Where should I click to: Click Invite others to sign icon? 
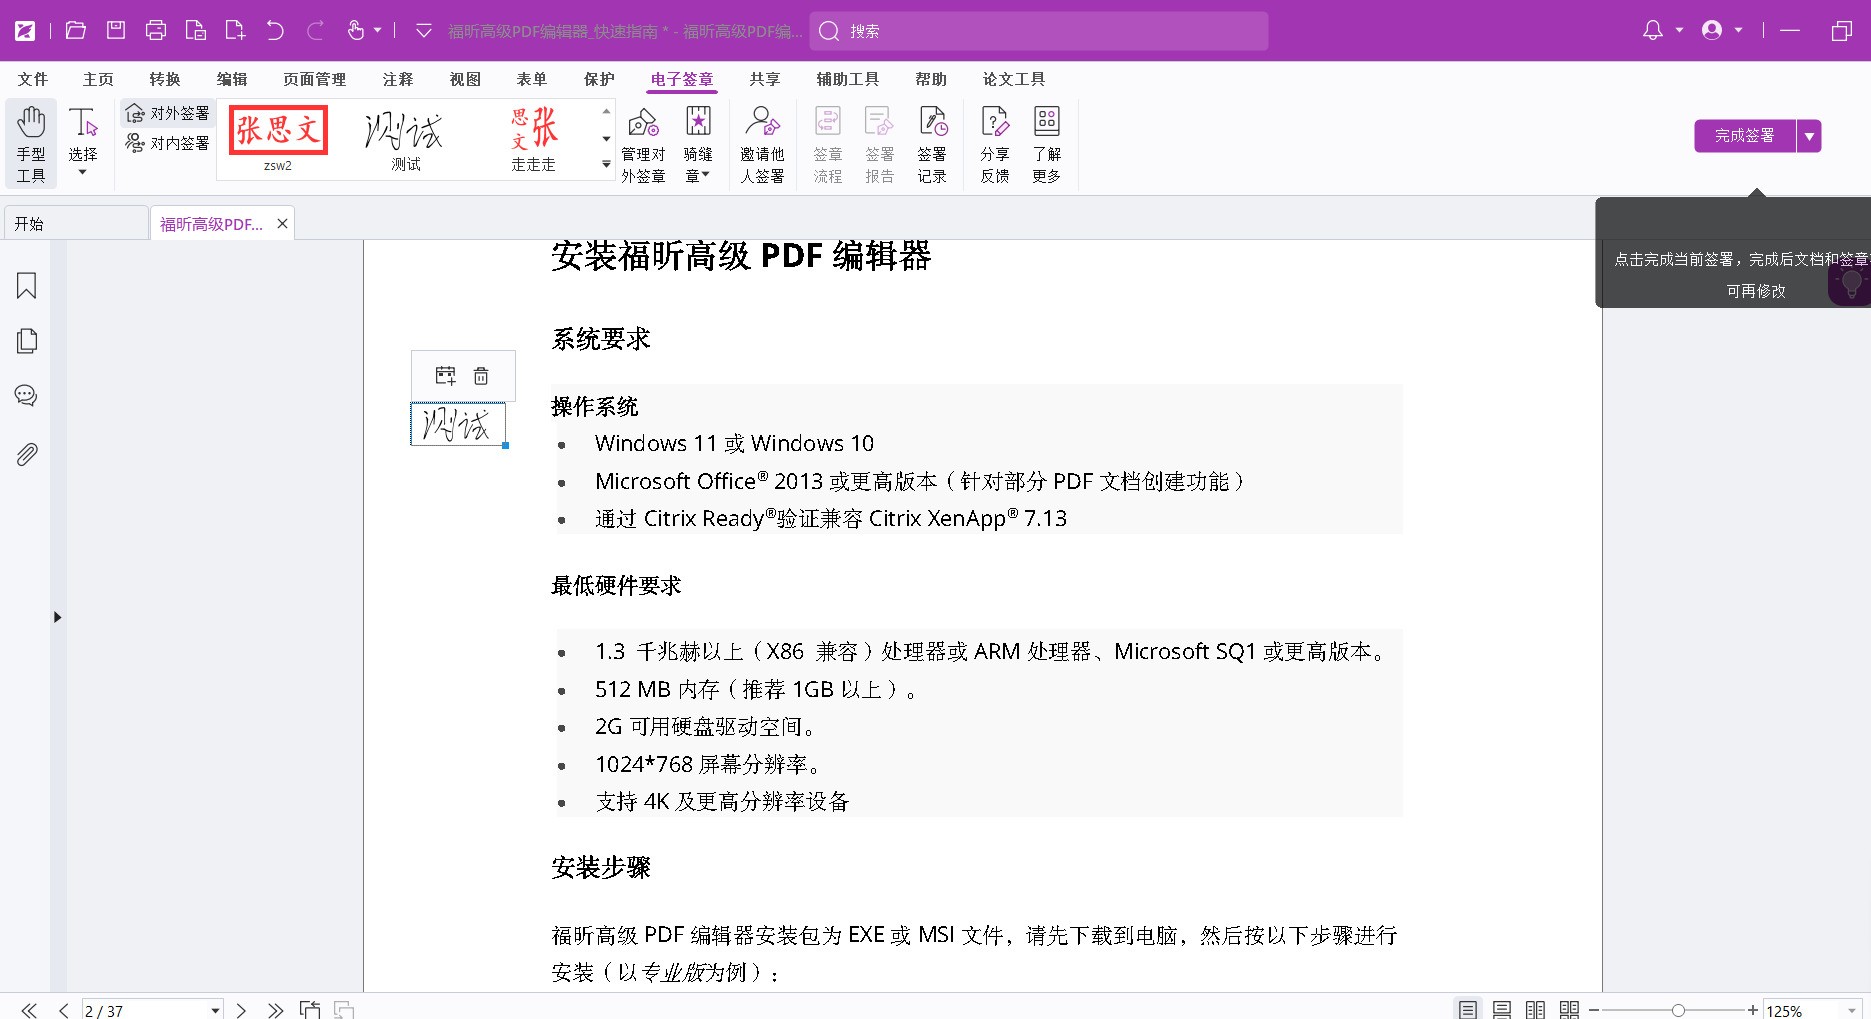(762, 144)
